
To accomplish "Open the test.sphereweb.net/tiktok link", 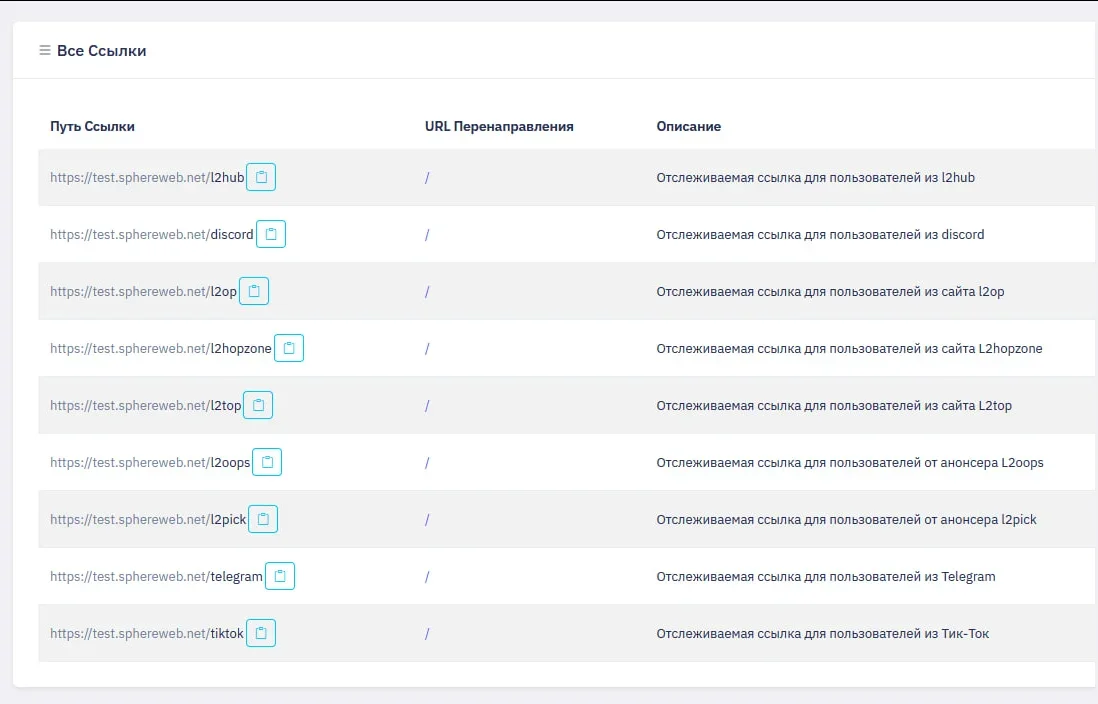I will [x=147, y=634].
